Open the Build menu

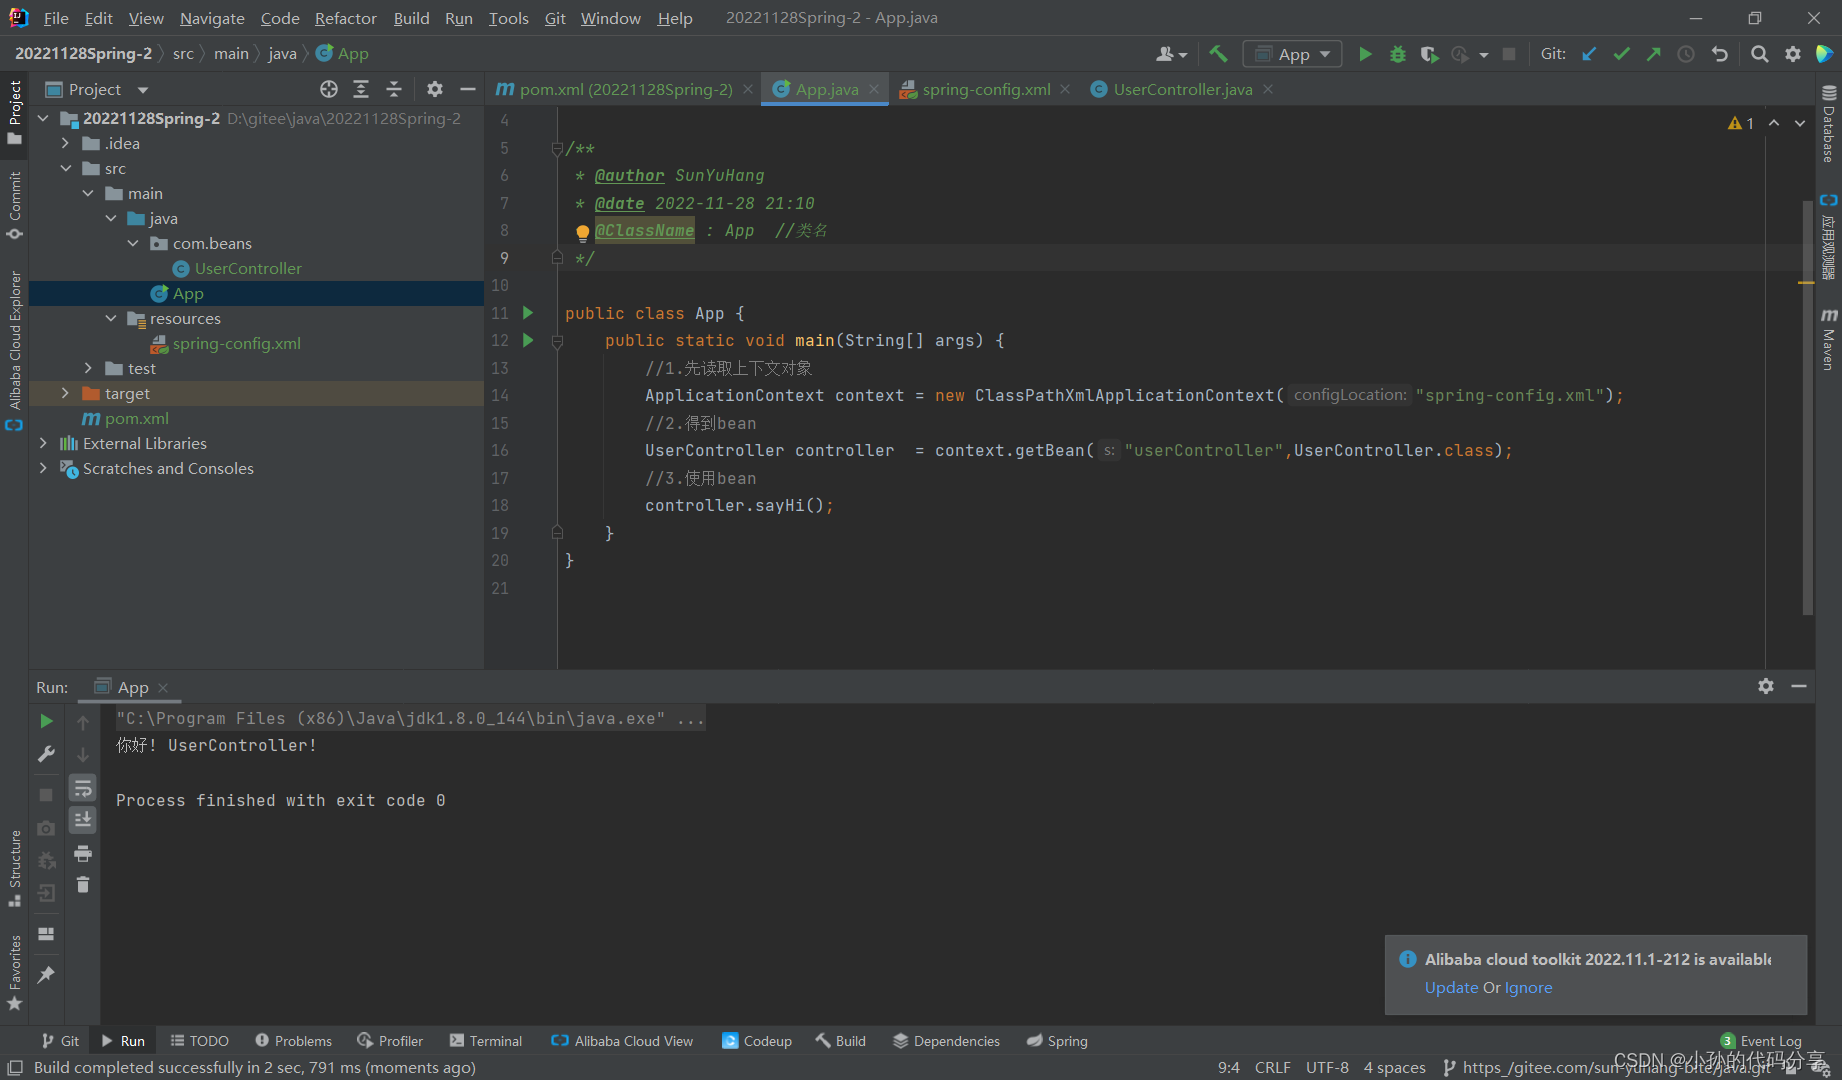(x=411, y=18)
